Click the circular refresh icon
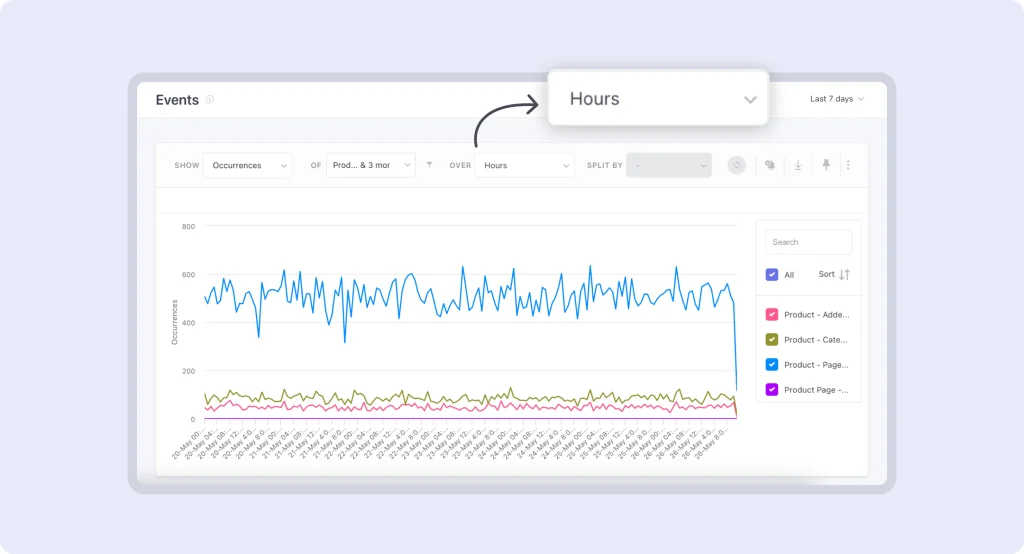Screen dimensions: 1024x554 (x=737, y=165)
